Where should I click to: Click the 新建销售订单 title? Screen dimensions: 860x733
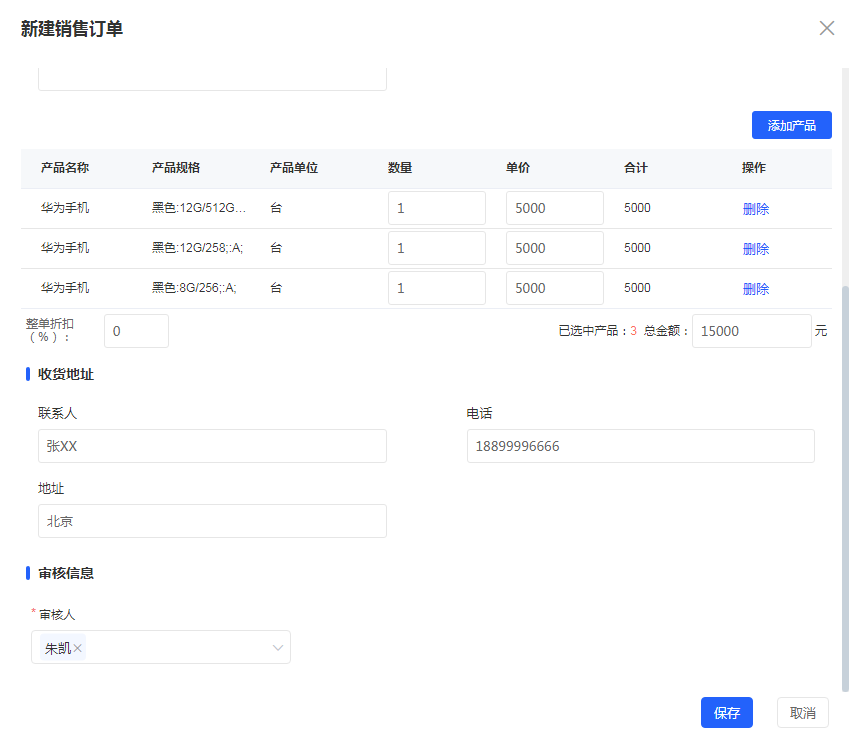[72, 29]
